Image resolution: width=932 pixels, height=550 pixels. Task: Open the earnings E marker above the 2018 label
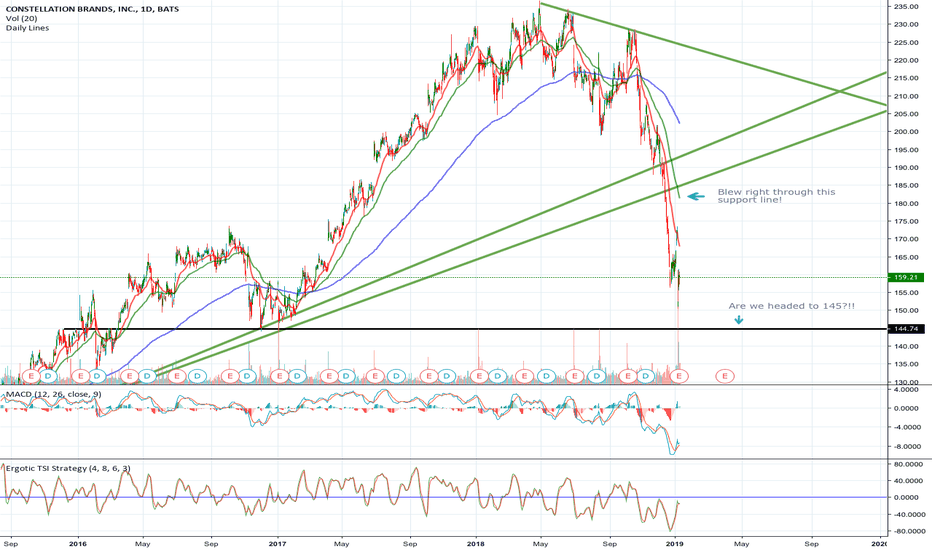click(x=480, y=376)
